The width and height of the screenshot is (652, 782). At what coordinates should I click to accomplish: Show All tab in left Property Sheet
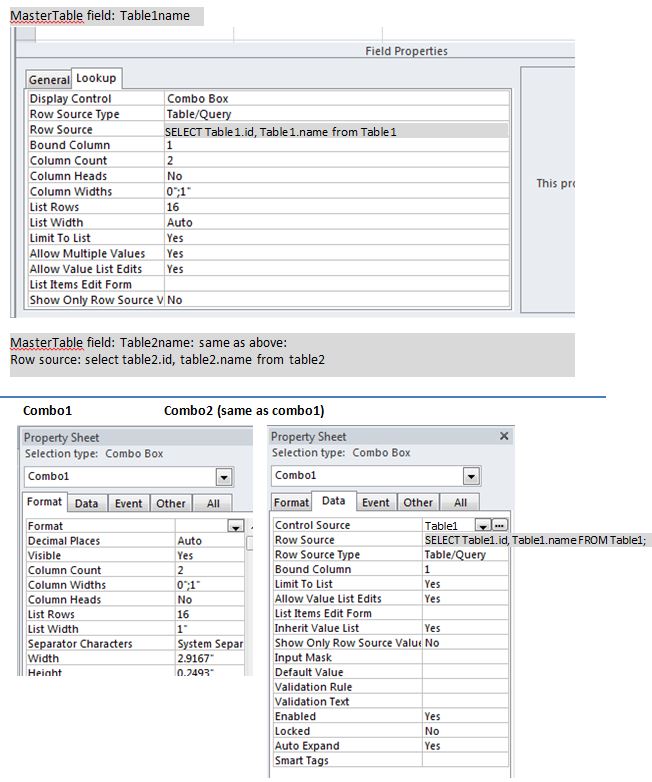coord(213,503)
